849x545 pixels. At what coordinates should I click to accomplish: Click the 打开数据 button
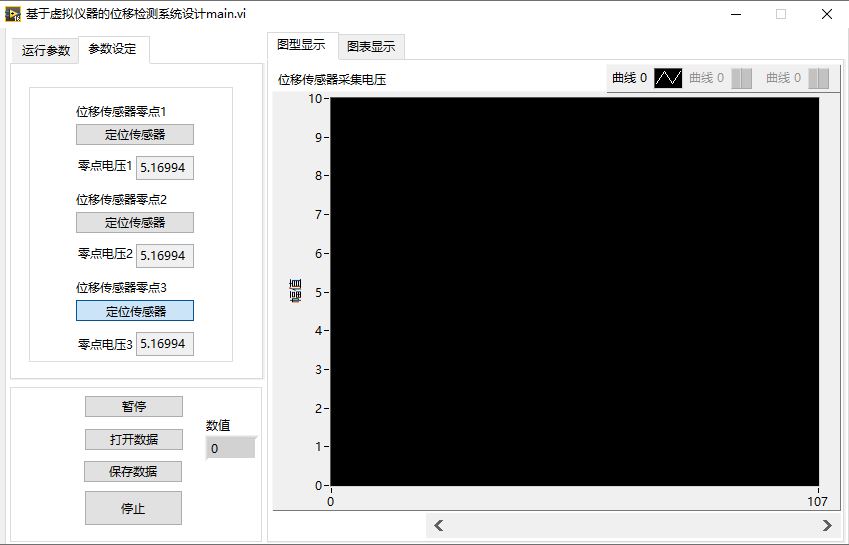click(x=134, y=439)
